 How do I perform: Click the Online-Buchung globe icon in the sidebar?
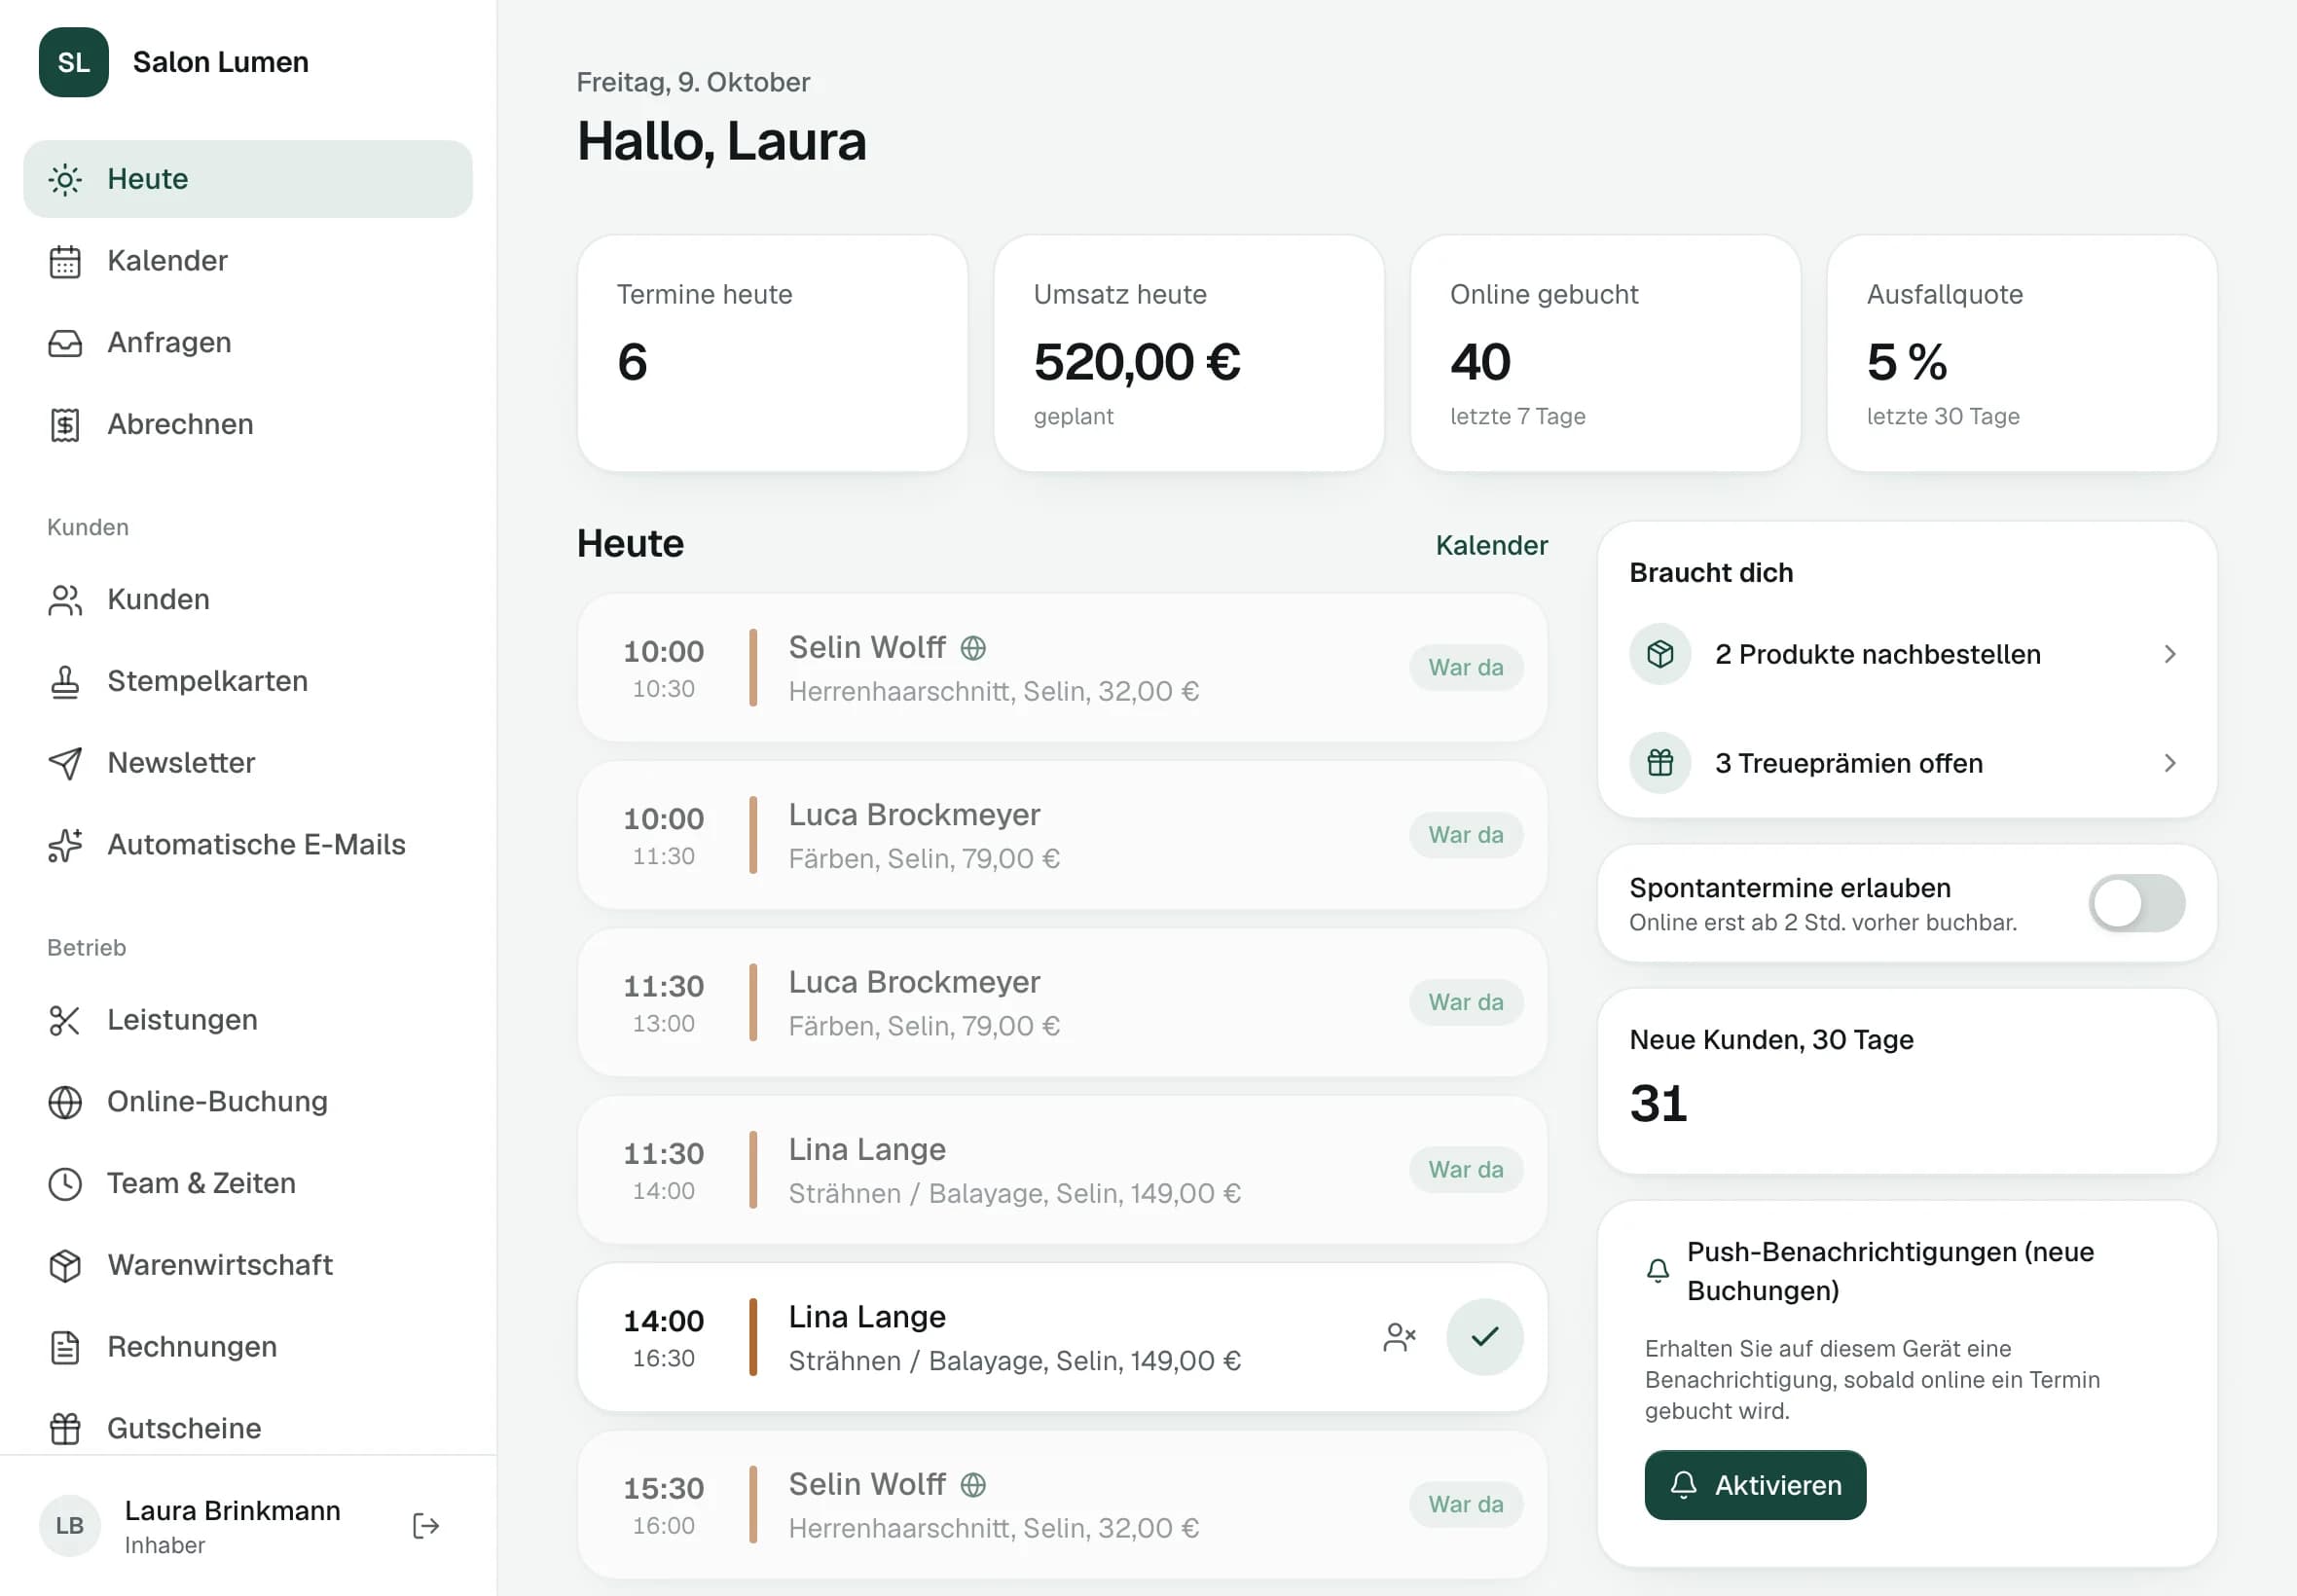[65, 1102]
